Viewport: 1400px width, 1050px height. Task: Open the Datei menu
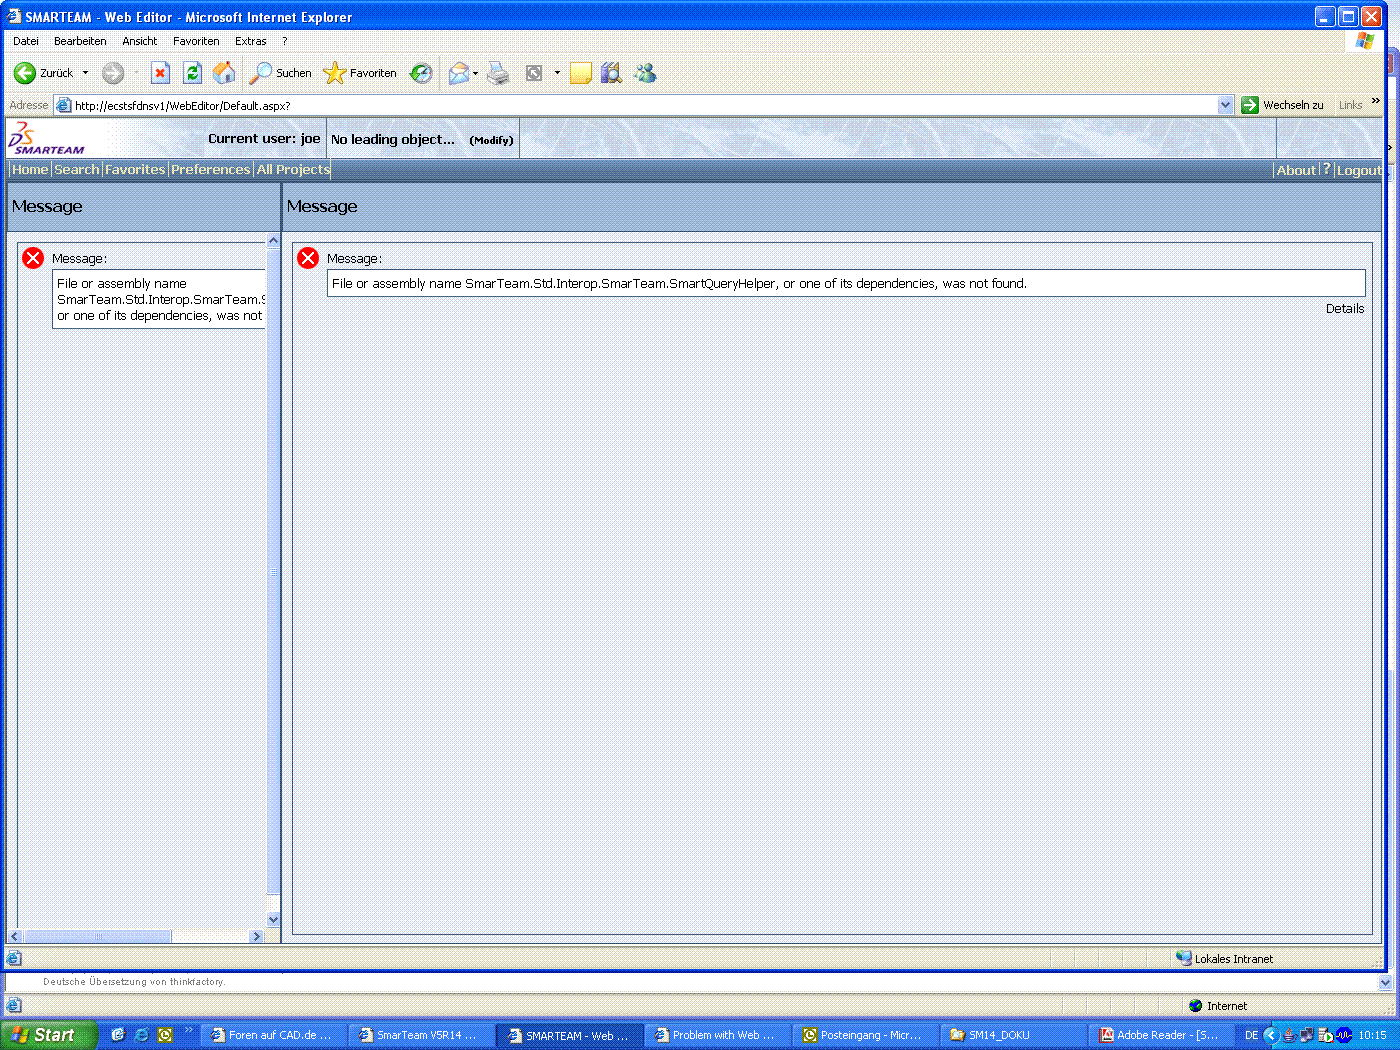(26, 41)
